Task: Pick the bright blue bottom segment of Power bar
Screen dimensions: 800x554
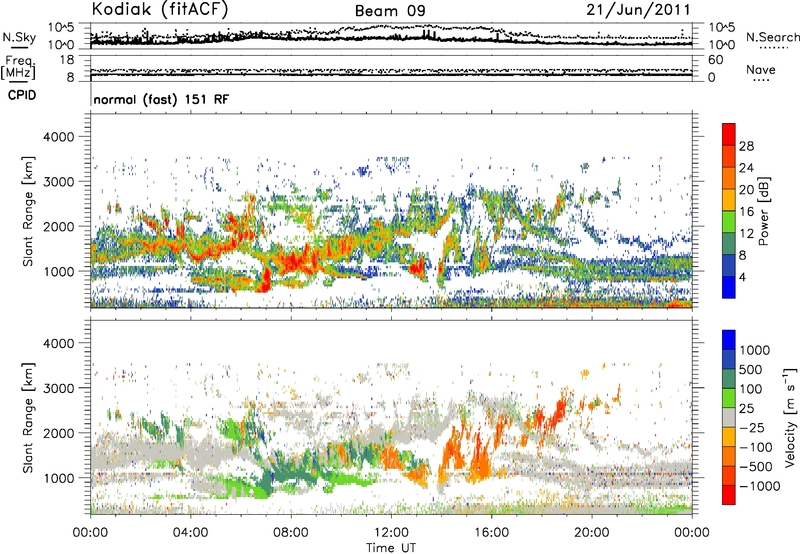Action: (729, 288)
